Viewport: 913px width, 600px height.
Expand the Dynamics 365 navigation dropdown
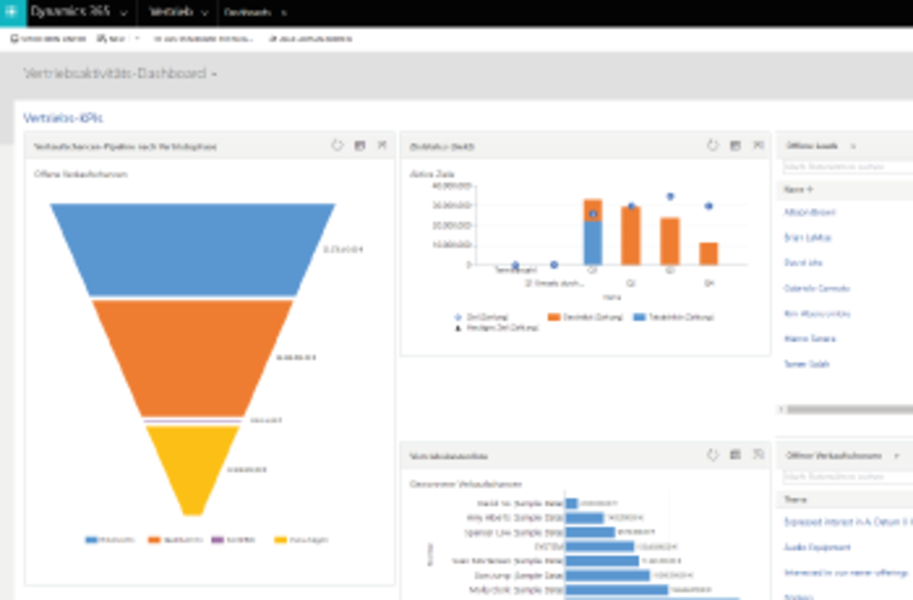point(123,13)
